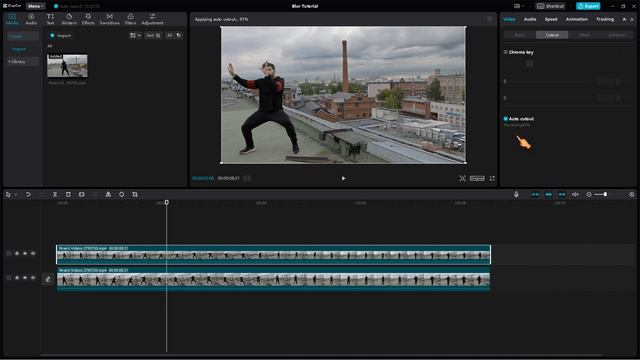This screenshot has width=640, height=360.
Task: Lock the lower main track
Action: tap(17, 278)
